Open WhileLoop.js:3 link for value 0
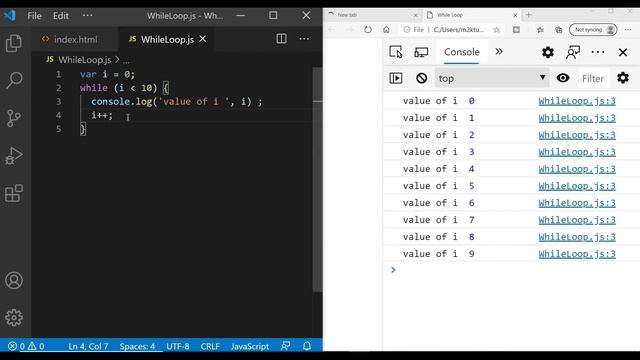640x360 pixels. 577,101
